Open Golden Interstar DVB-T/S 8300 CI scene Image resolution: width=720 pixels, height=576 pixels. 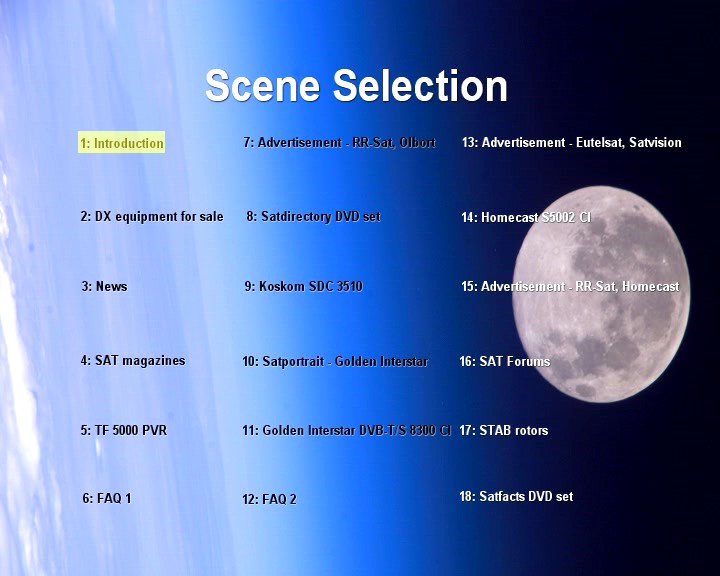346,431
